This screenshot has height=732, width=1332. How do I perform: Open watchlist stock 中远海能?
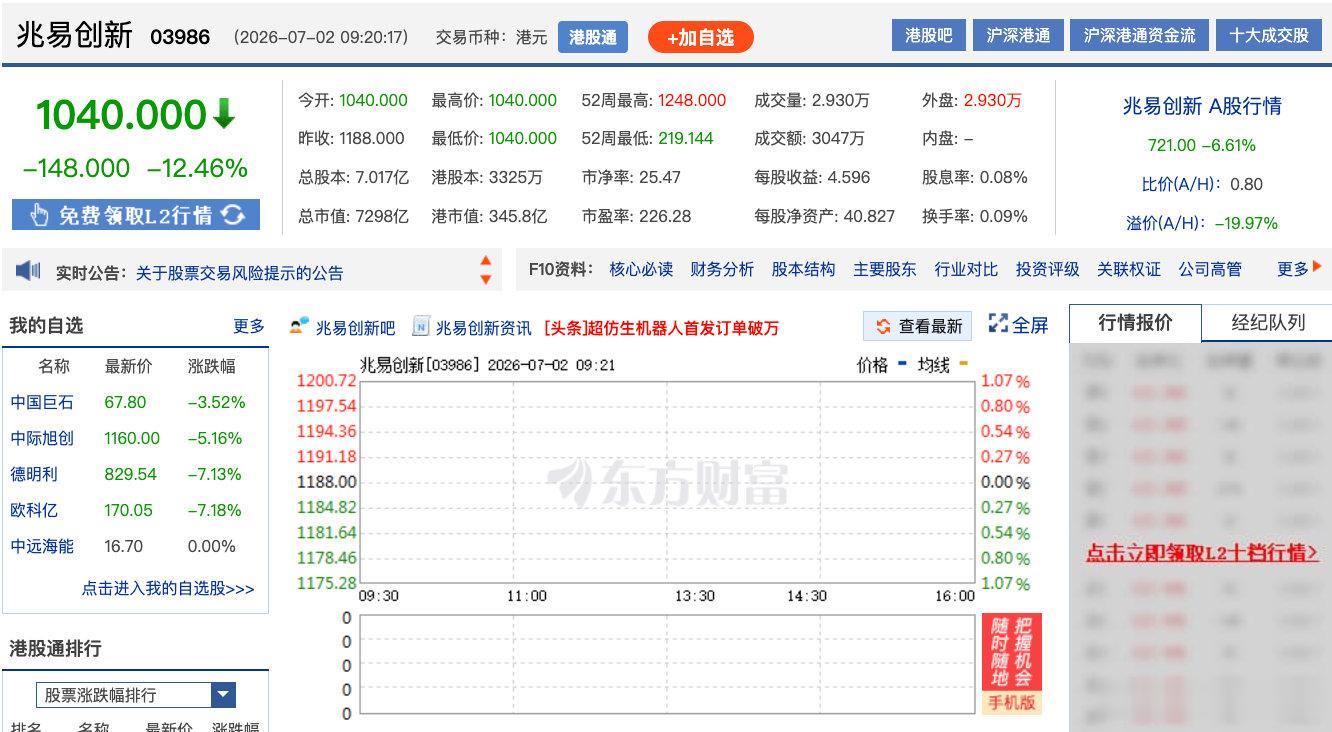[x=42, y=546]
